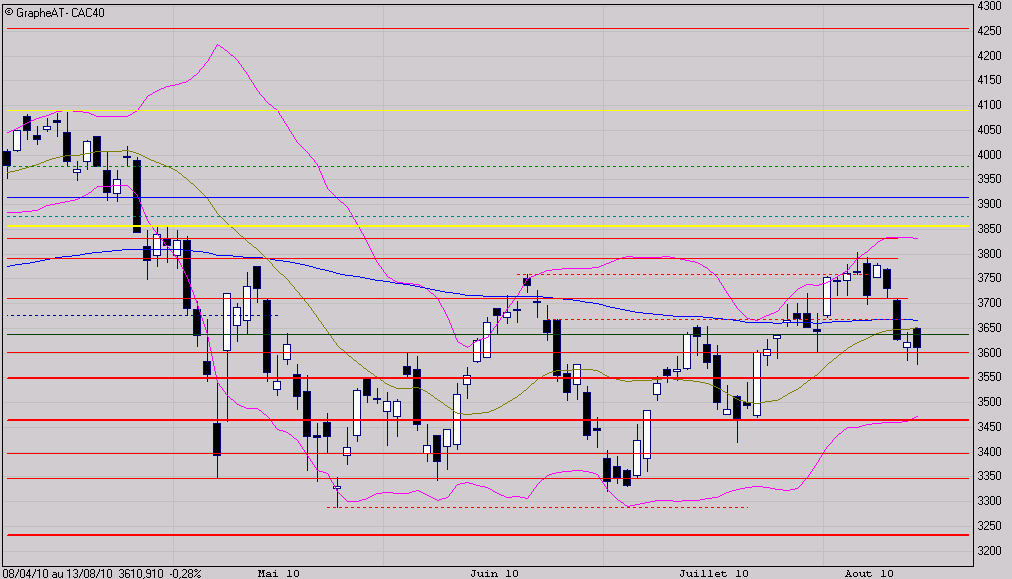Screen dimensions: 1012x579
Task: Click the 3900 price scale label
Action: [989, 204]
